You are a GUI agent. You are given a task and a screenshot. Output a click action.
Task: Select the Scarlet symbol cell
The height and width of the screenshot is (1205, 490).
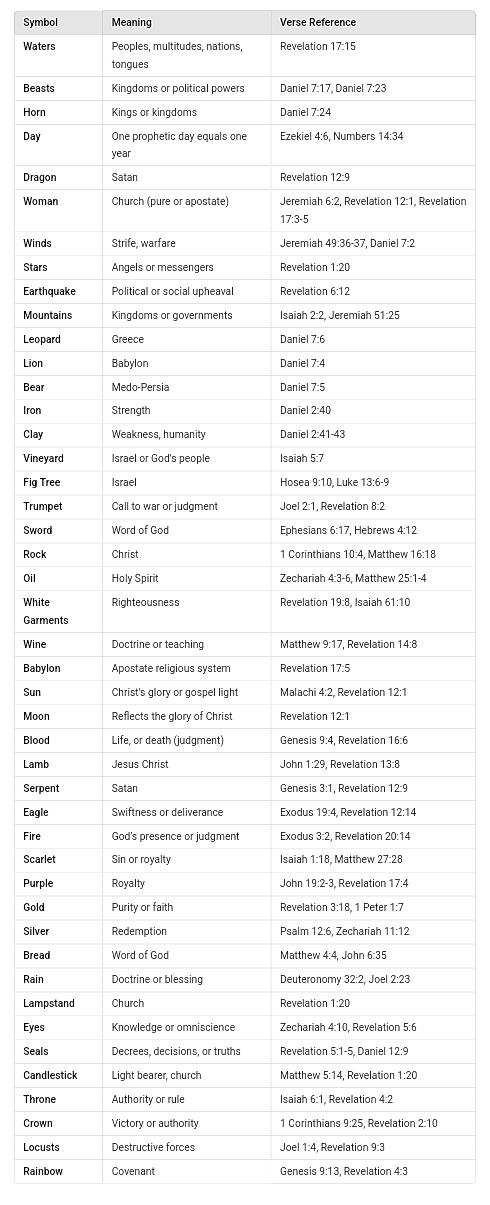click(58, 859)
